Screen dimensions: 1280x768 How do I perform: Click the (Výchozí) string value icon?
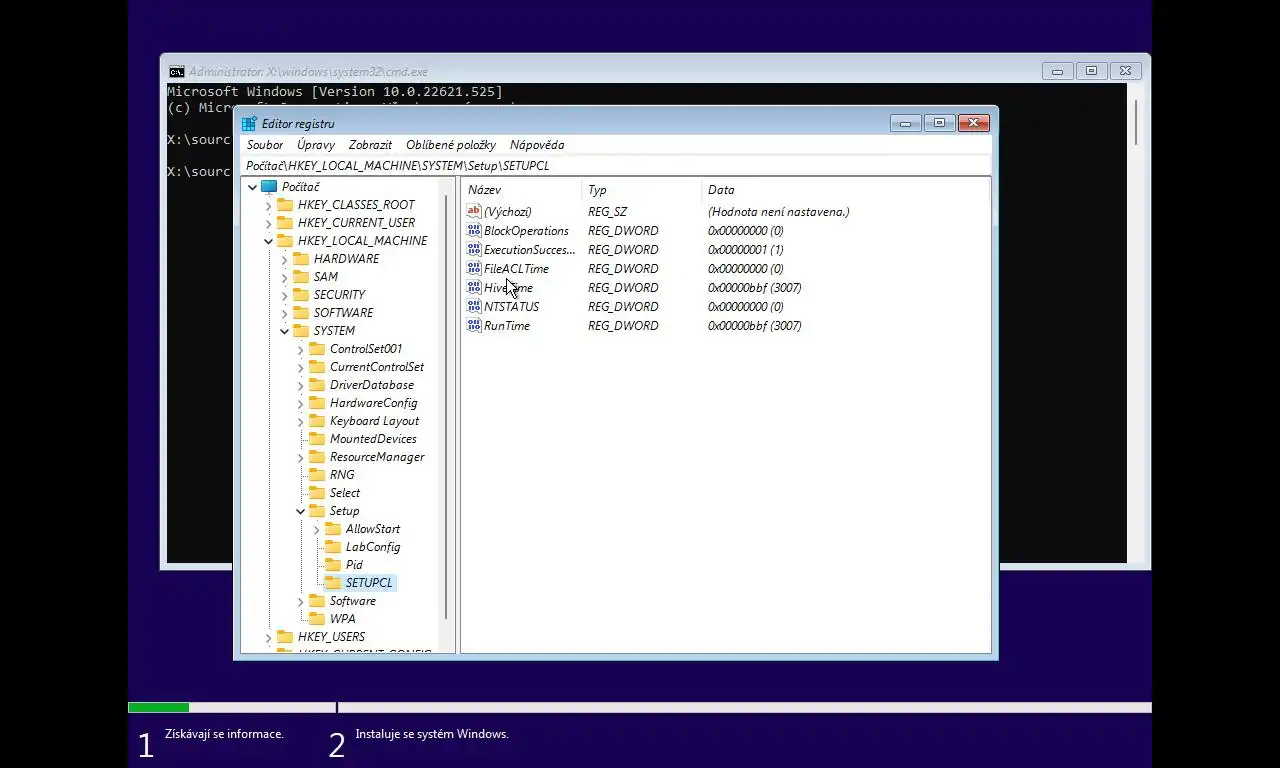pos(474,211)
